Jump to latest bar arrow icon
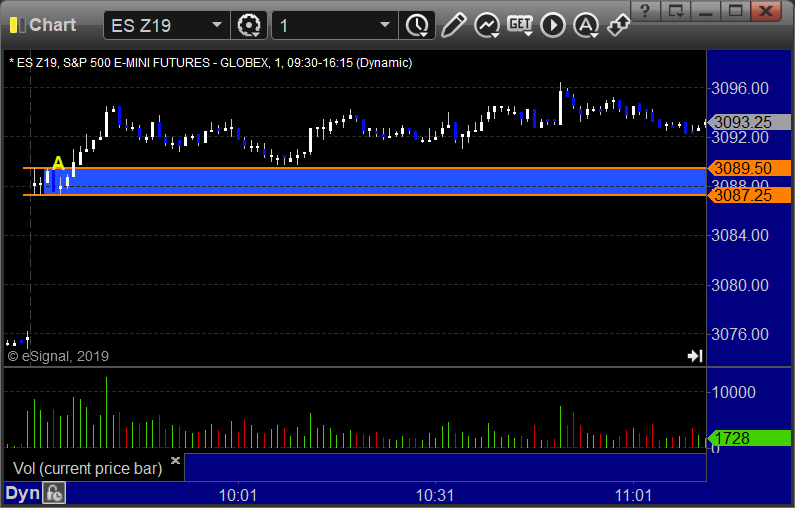 click(695, 356)
